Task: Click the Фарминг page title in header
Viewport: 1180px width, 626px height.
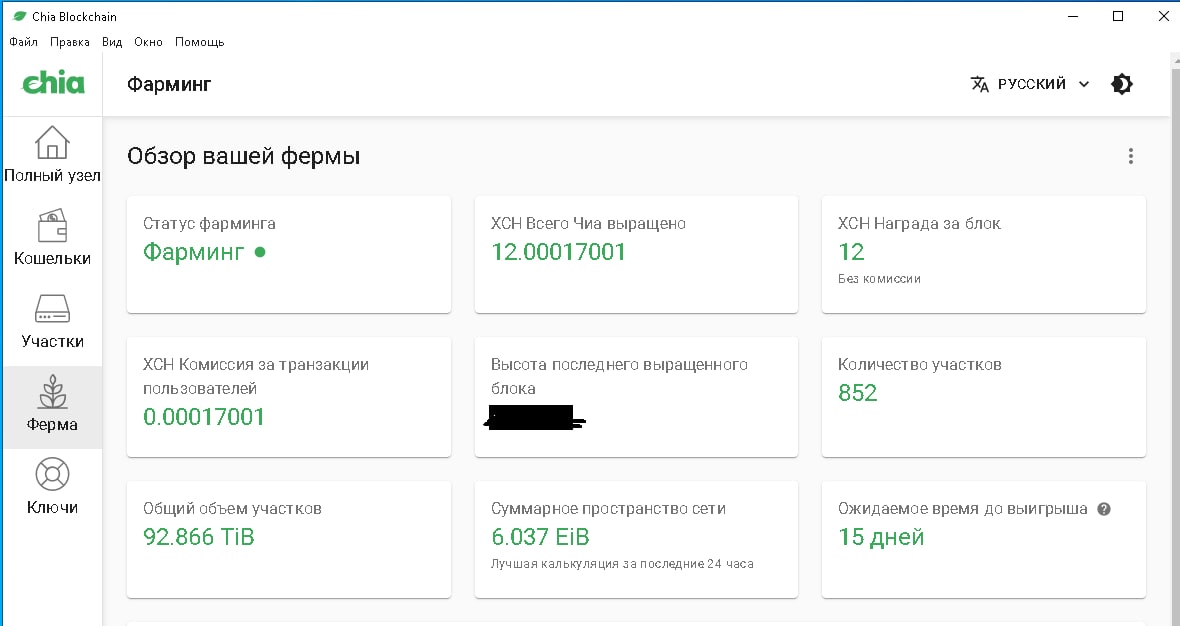Action: (x=169, y=84)
